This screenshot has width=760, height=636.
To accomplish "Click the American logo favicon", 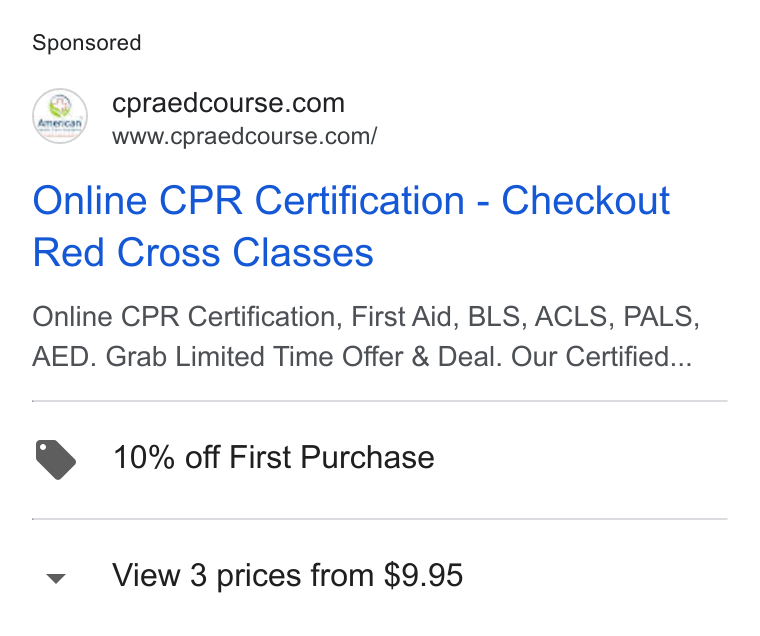I will coord(60,116).
